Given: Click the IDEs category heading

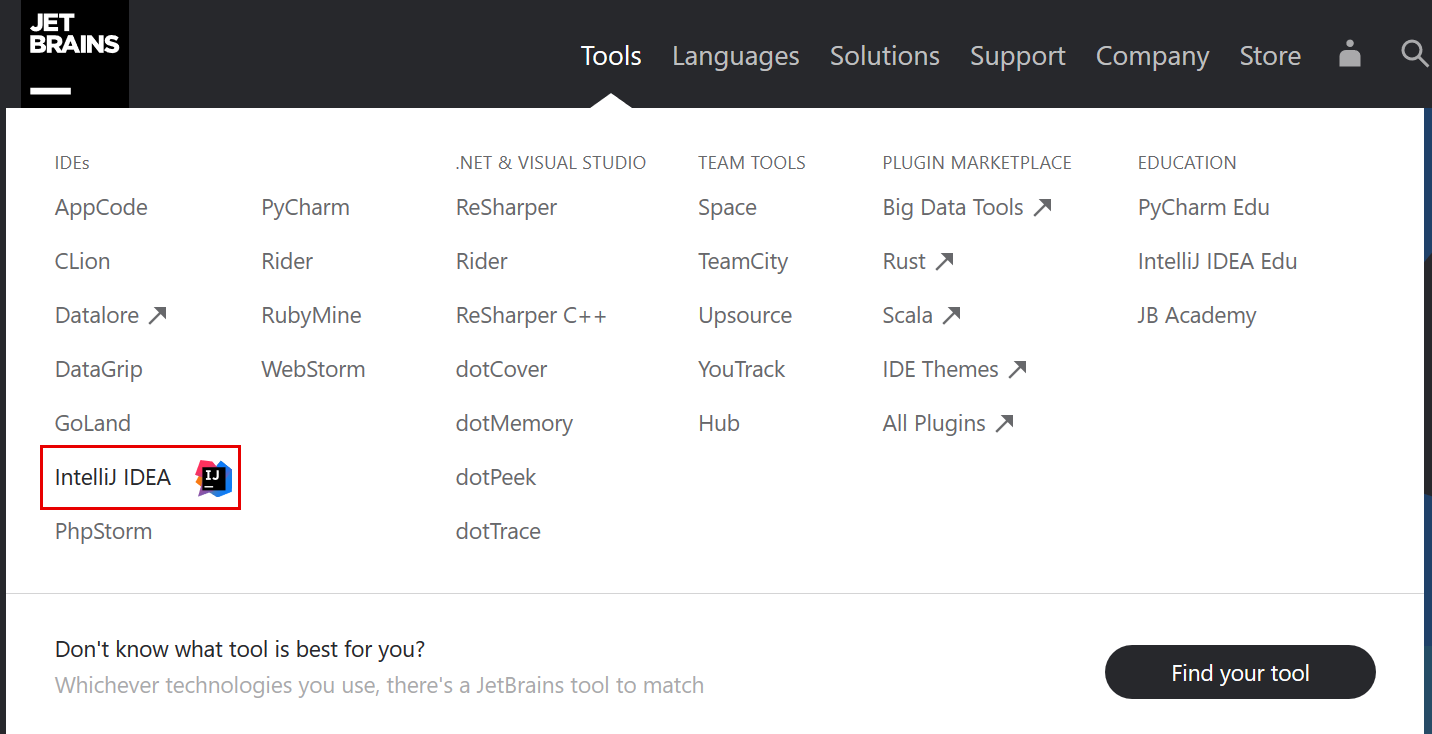Looking at the screenshot, I should 72,163.
